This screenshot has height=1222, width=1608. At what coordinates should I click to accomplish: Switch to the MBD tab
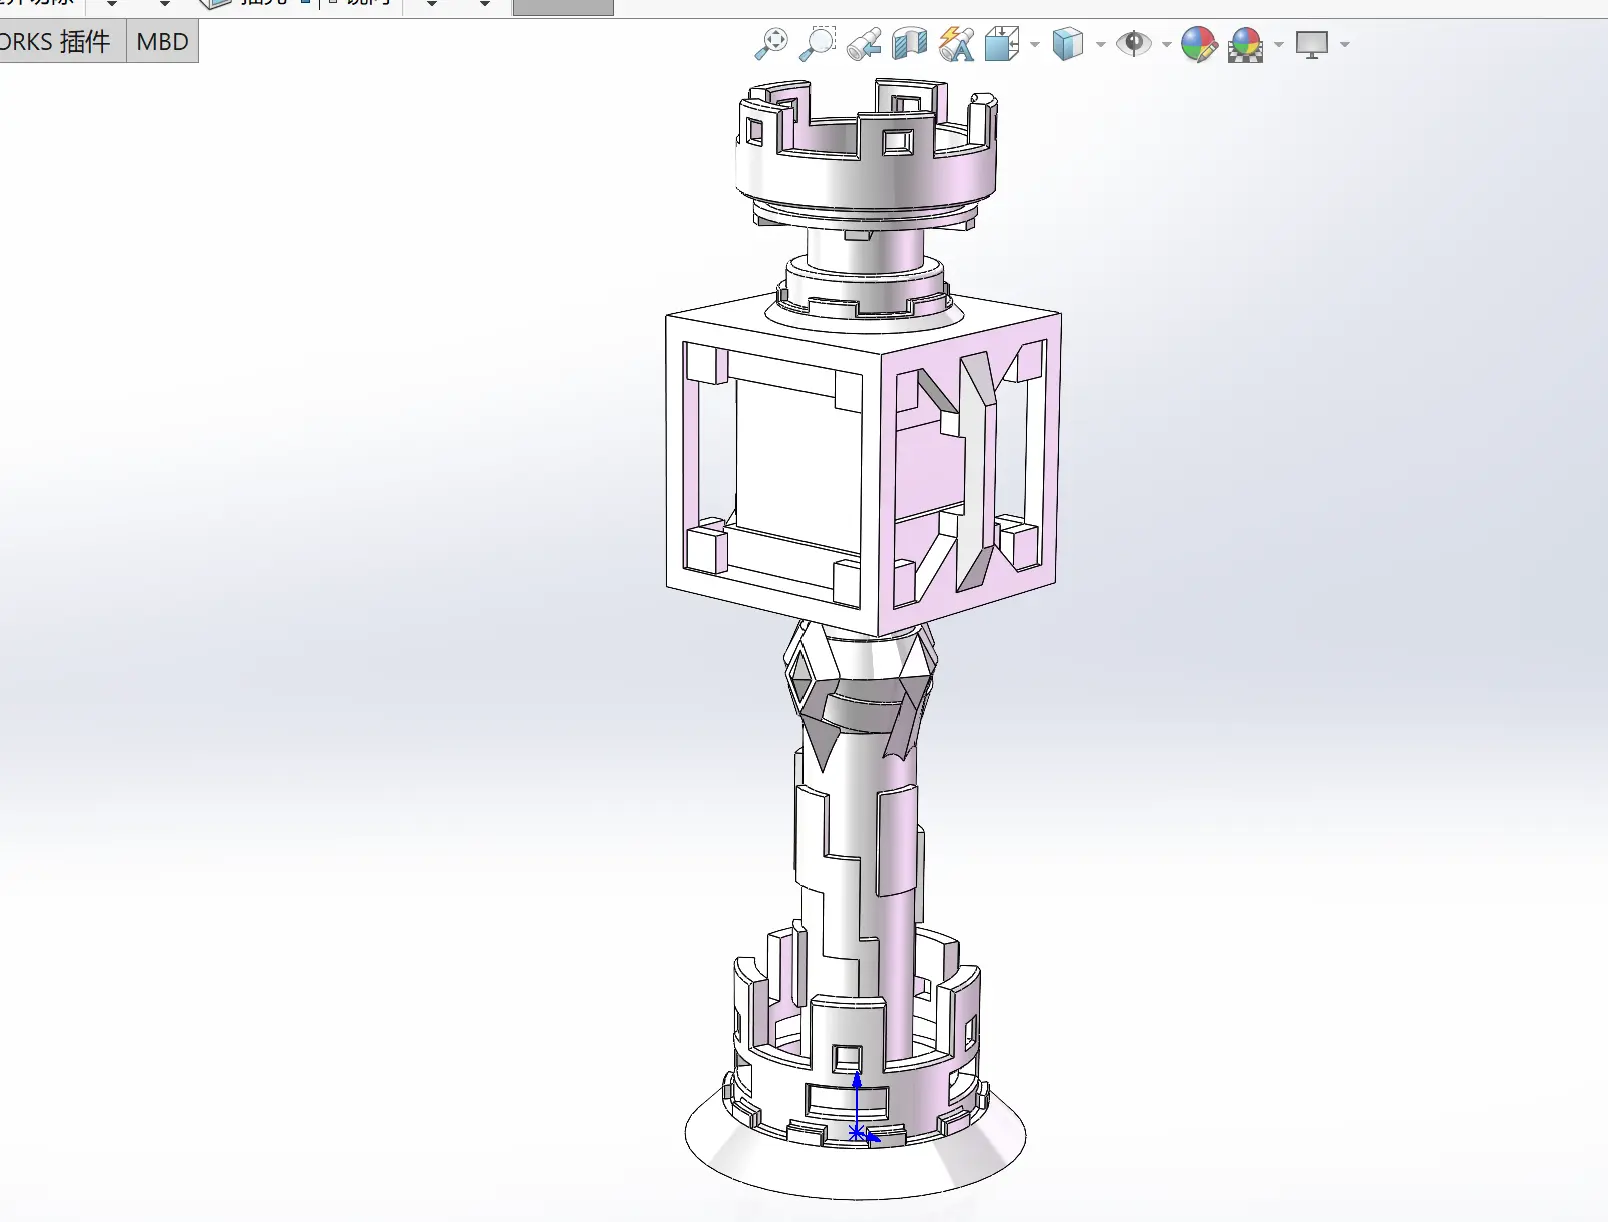(x=162, y=42)
